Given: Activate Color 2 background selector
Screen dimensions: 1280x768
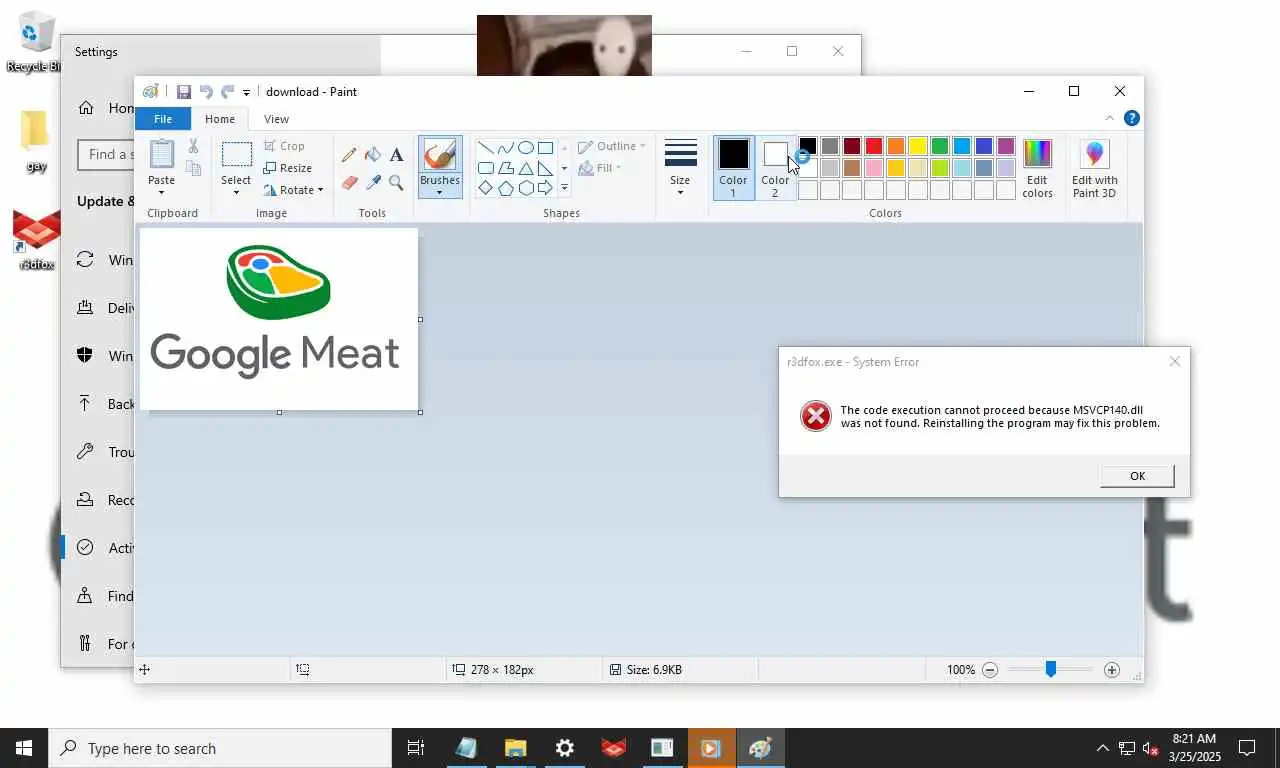Looking at the screenshot, I should click(775, 168).
